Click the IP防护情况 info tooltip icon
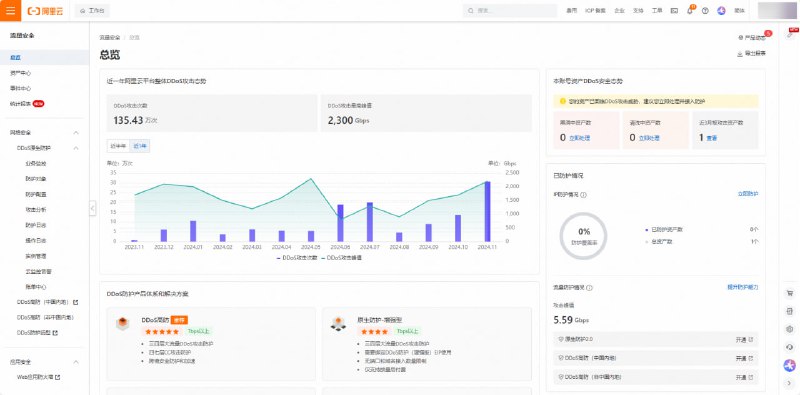The height and width of the screenshot is (395, 800). tap(584, 195)
